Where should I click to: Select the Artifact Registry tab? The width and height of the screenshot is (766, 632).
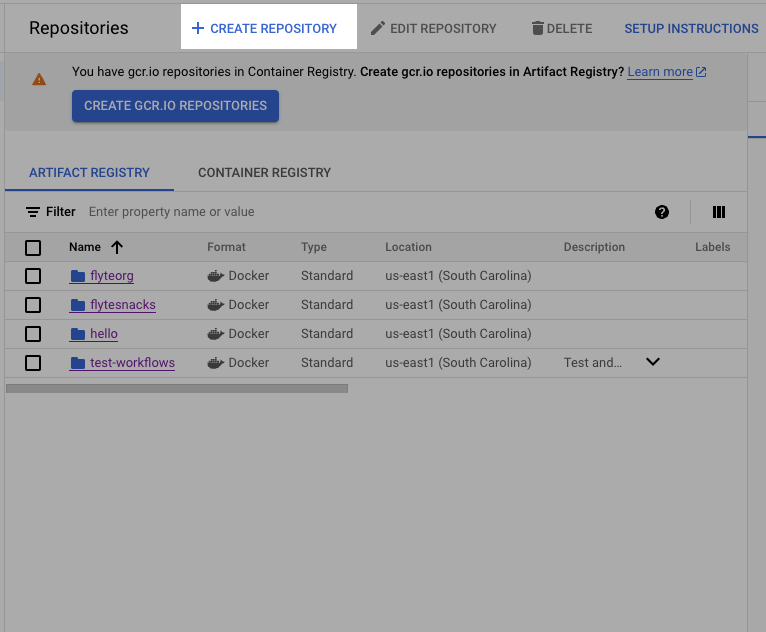tap(89, 173)
